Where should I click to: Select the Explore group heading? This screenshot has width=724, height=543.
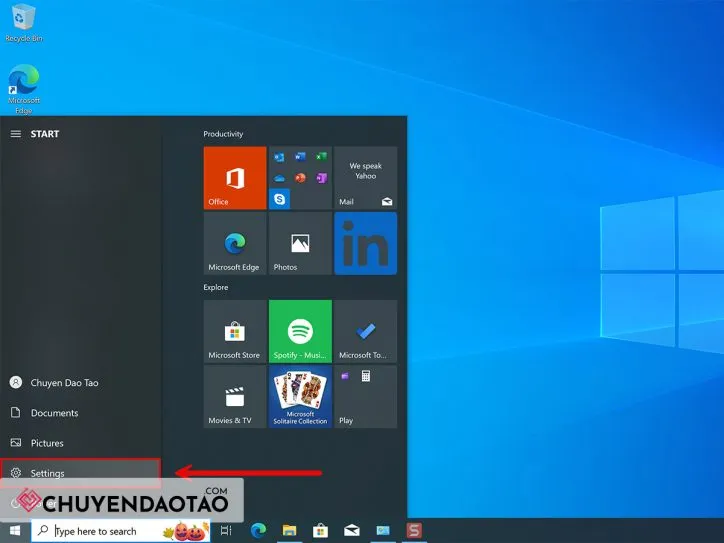(216, 287)
